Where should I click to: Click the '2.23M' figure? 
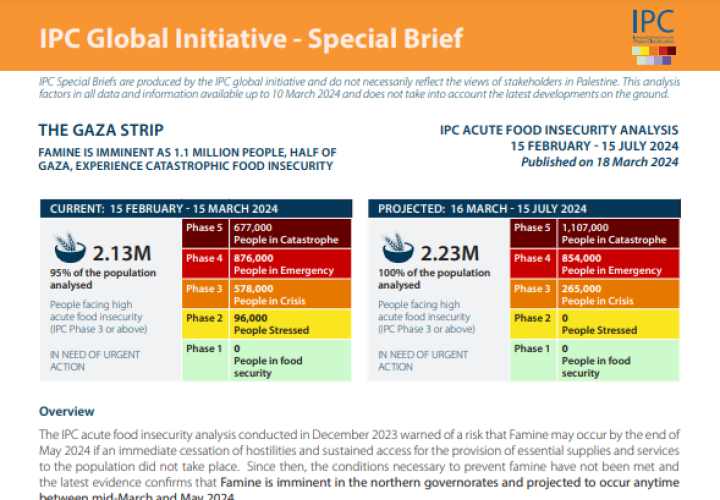point(450,253)
